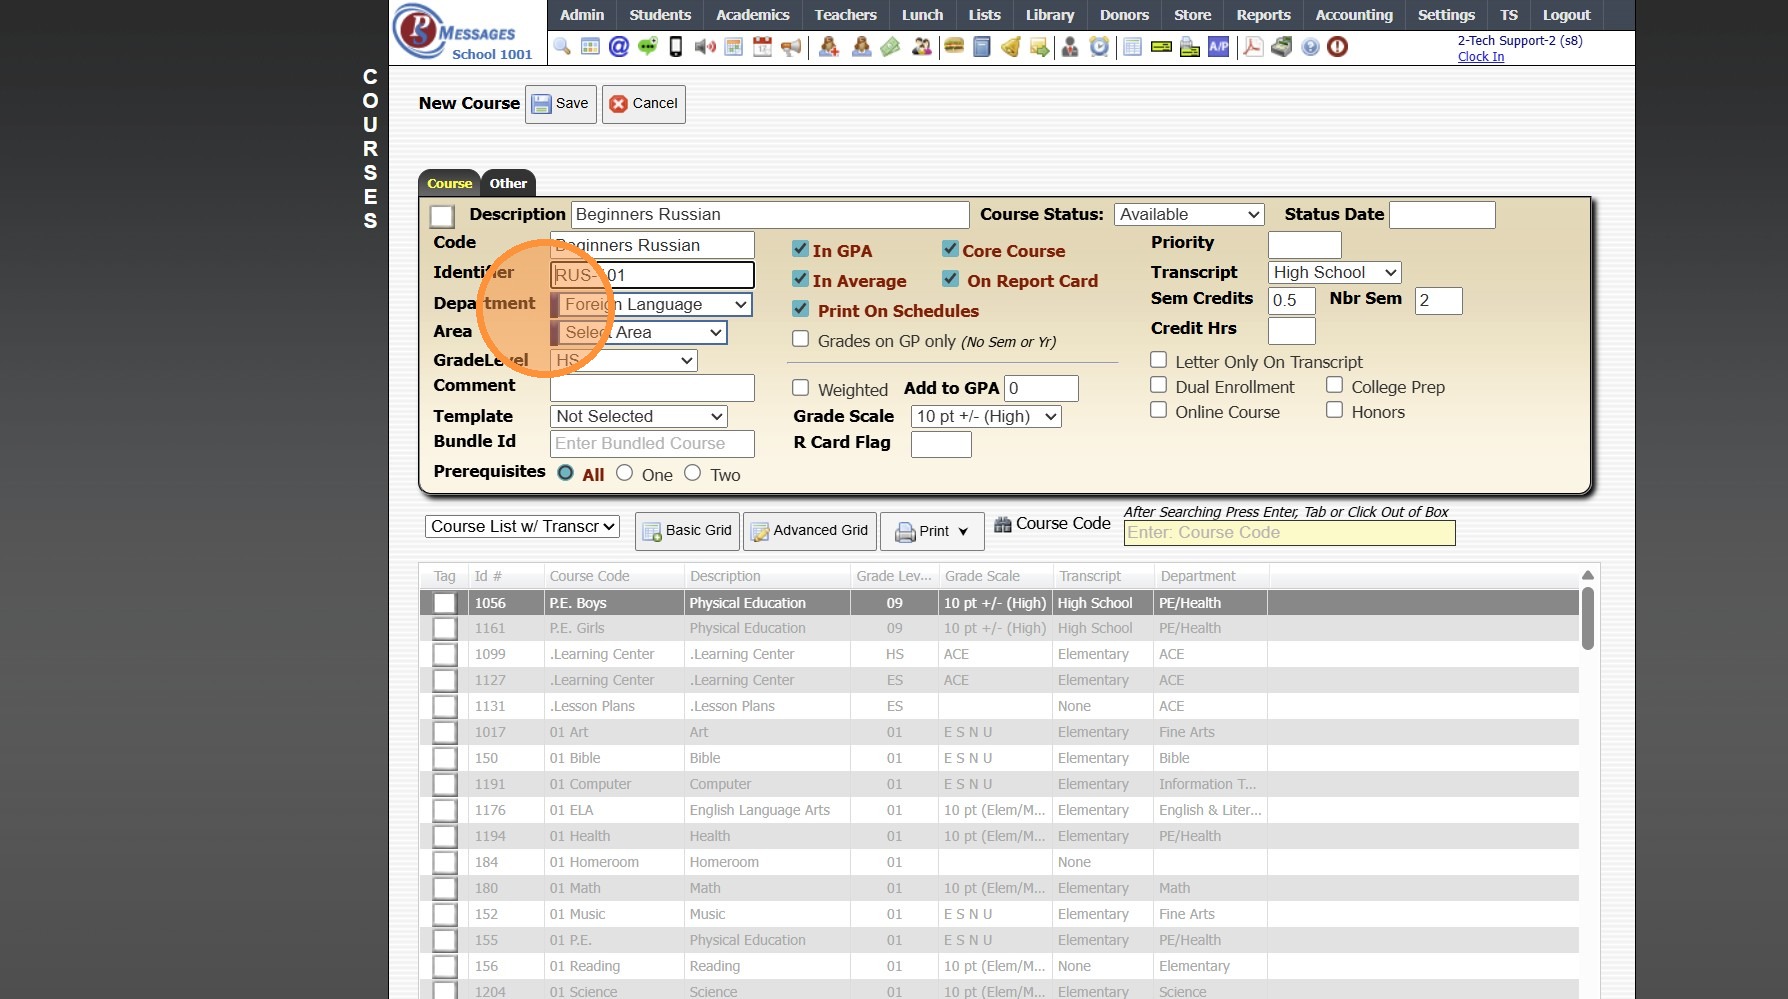Tick the Honors checkbox
Viewport: 1788px width, 999px height.
[x=1334, y=410]
